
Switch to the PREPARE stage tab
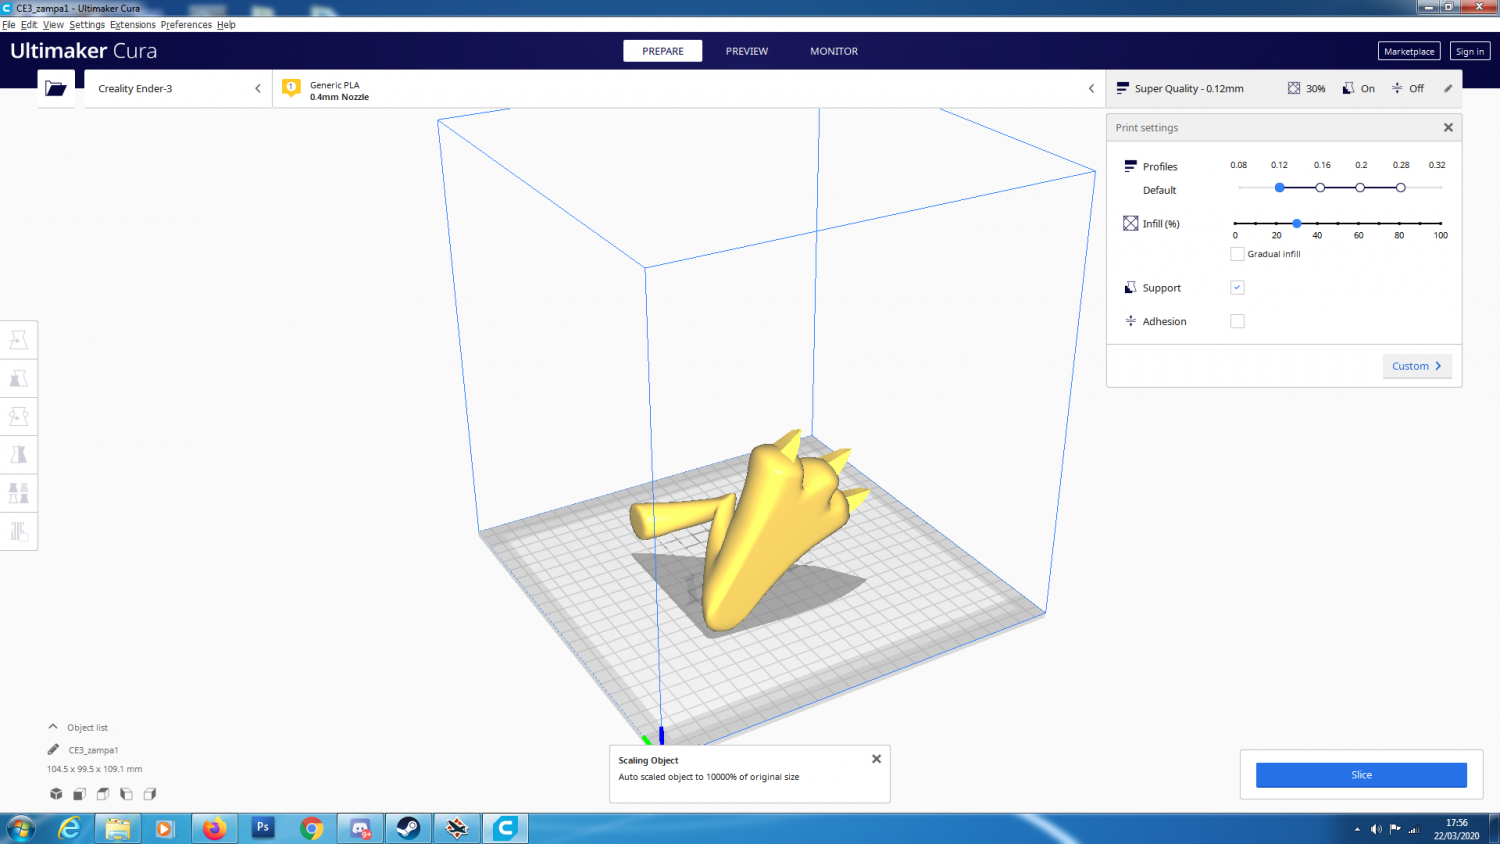click(x=663, y=51)
